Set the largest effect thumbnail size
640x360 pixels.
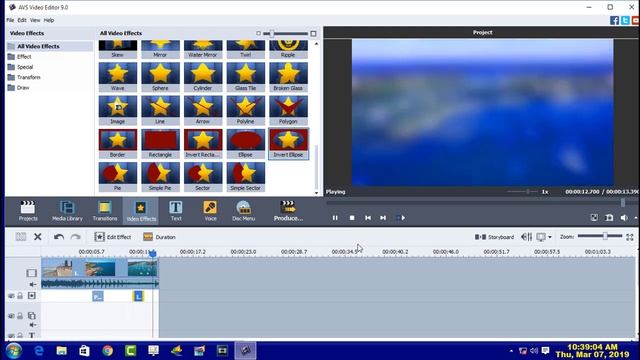[313, 33]
